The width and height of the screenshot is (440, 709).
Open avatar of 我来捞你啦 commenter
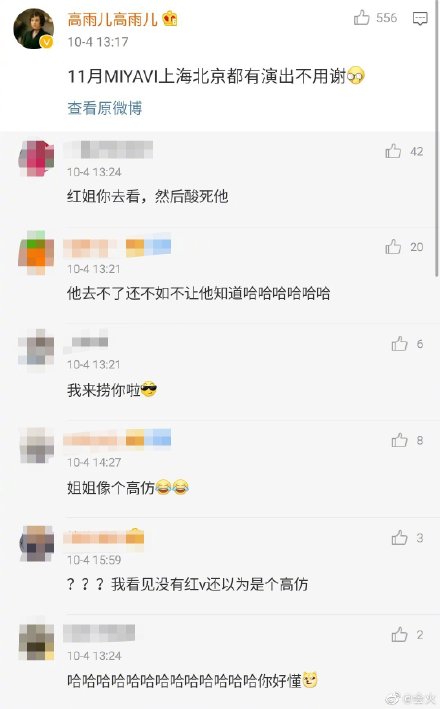pyautogui.click(x=36, y=350)
